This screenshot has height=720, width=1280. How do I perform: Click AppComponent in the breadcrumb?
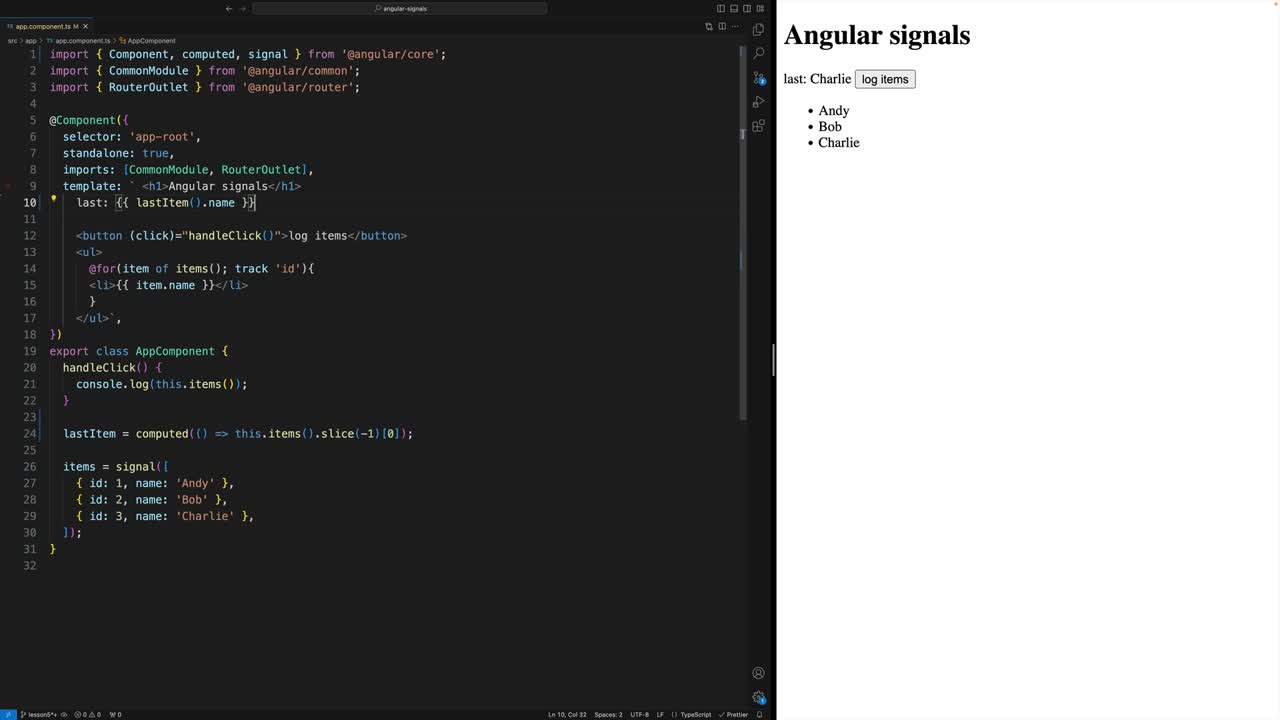coord(150,41)
